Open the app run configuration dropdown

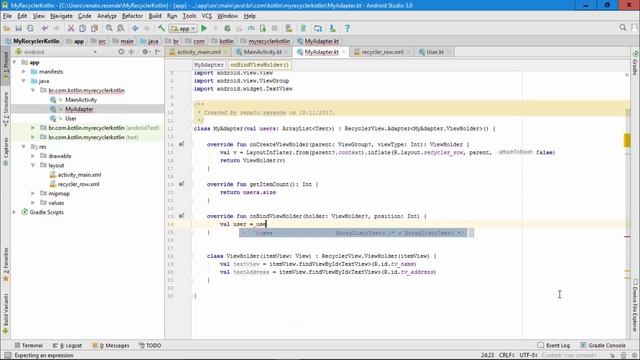tap(183, 29)
